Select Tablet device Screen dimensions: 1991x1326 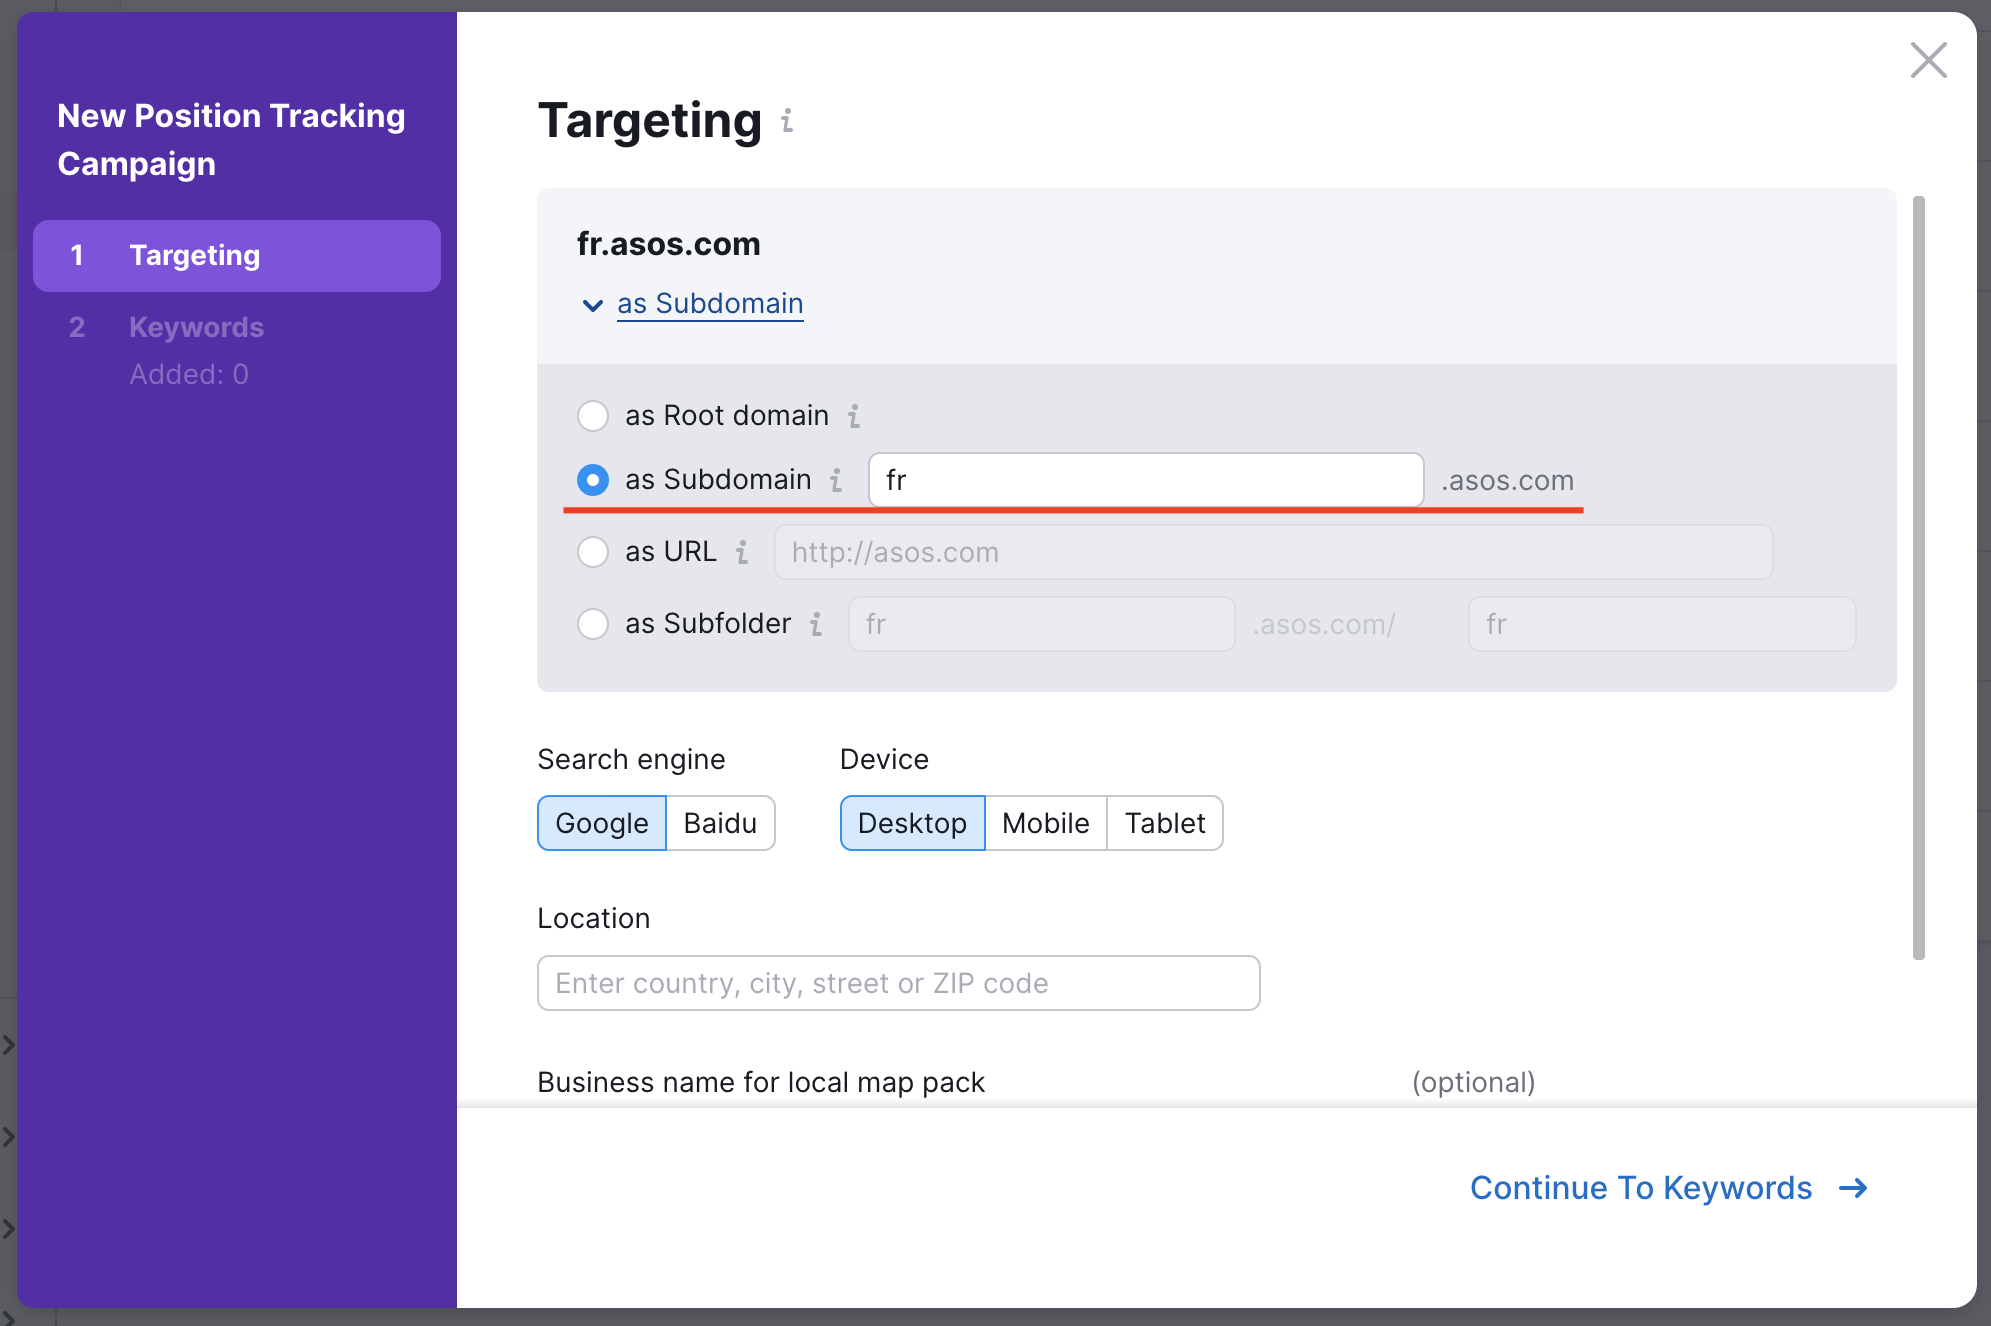pyautogui.click(x=1165, y=823)
